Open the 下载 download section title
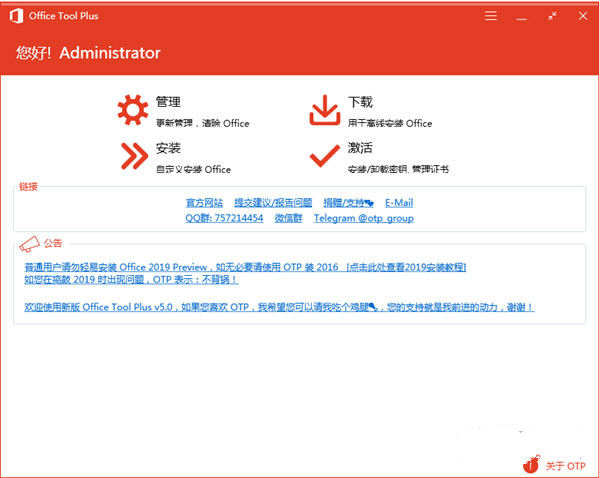This screenshot has width=600, height=478. (360, 102)
